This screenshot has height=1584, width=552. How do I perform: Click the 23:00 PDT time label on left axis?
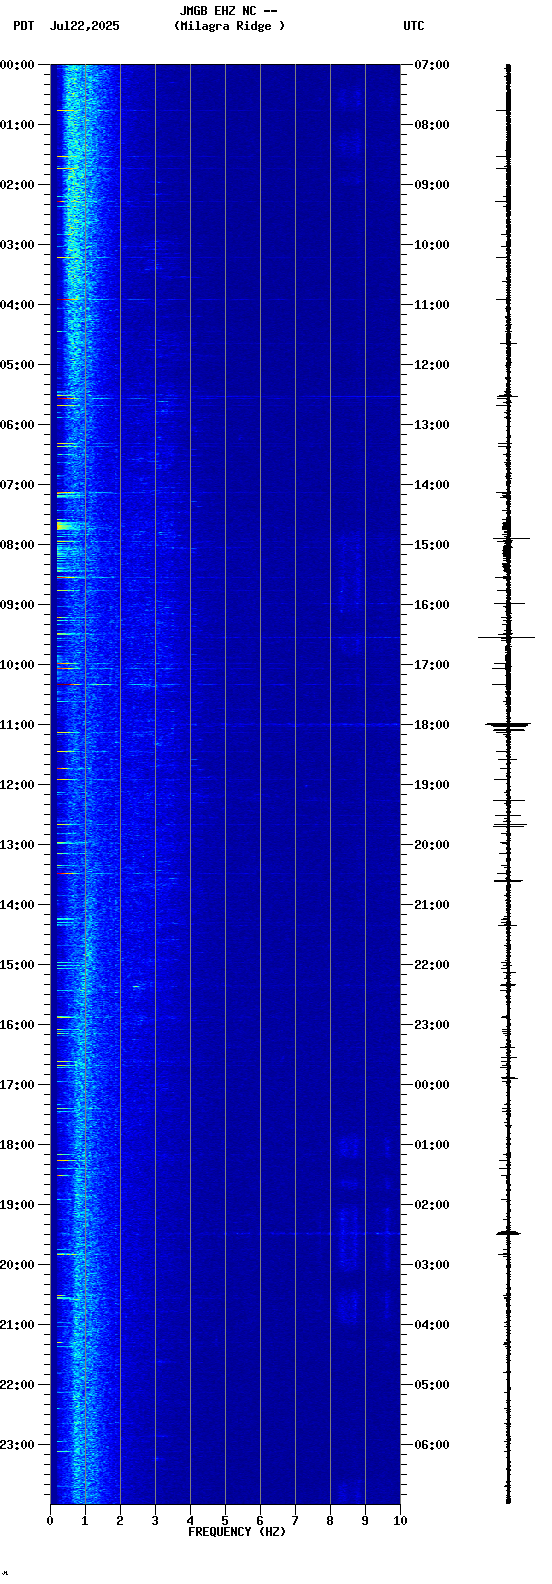point(17,1445)
